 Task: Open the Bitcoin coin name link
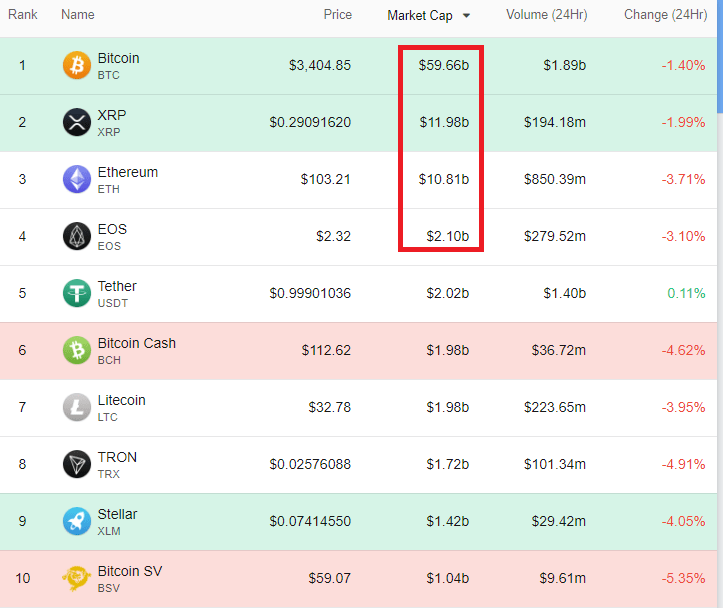(x=118, y=58)
